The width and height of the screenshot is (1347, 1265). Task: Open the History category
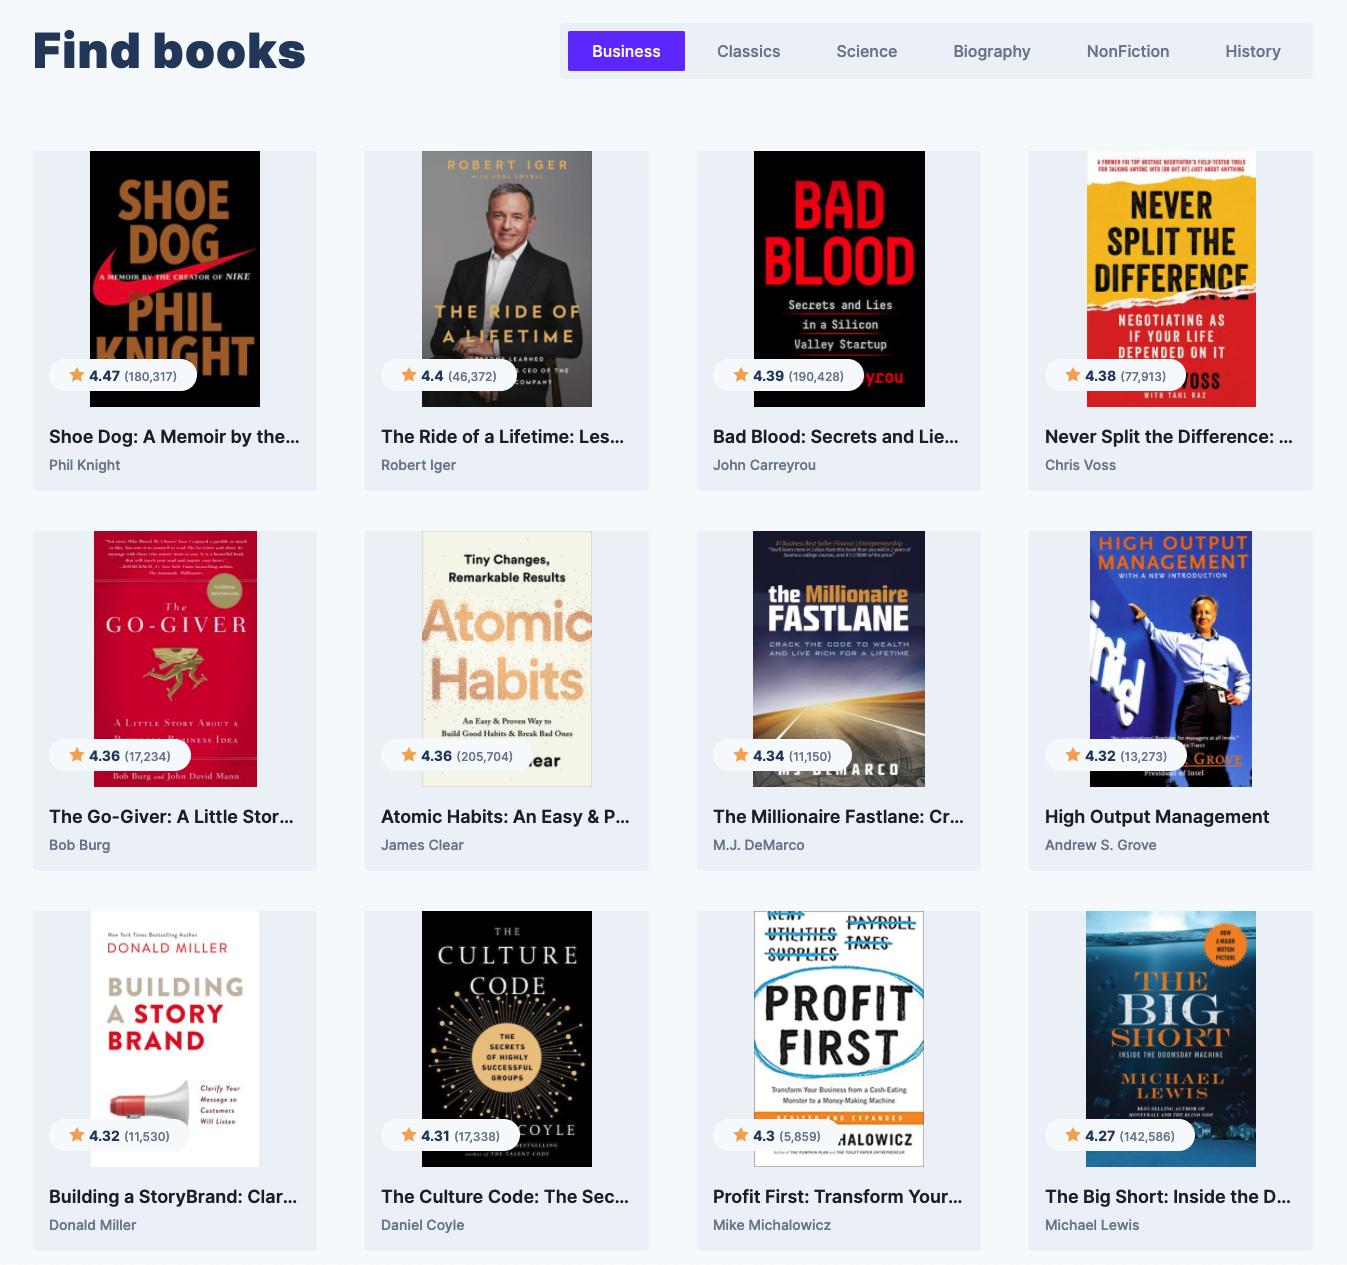tap(1252, 50)
